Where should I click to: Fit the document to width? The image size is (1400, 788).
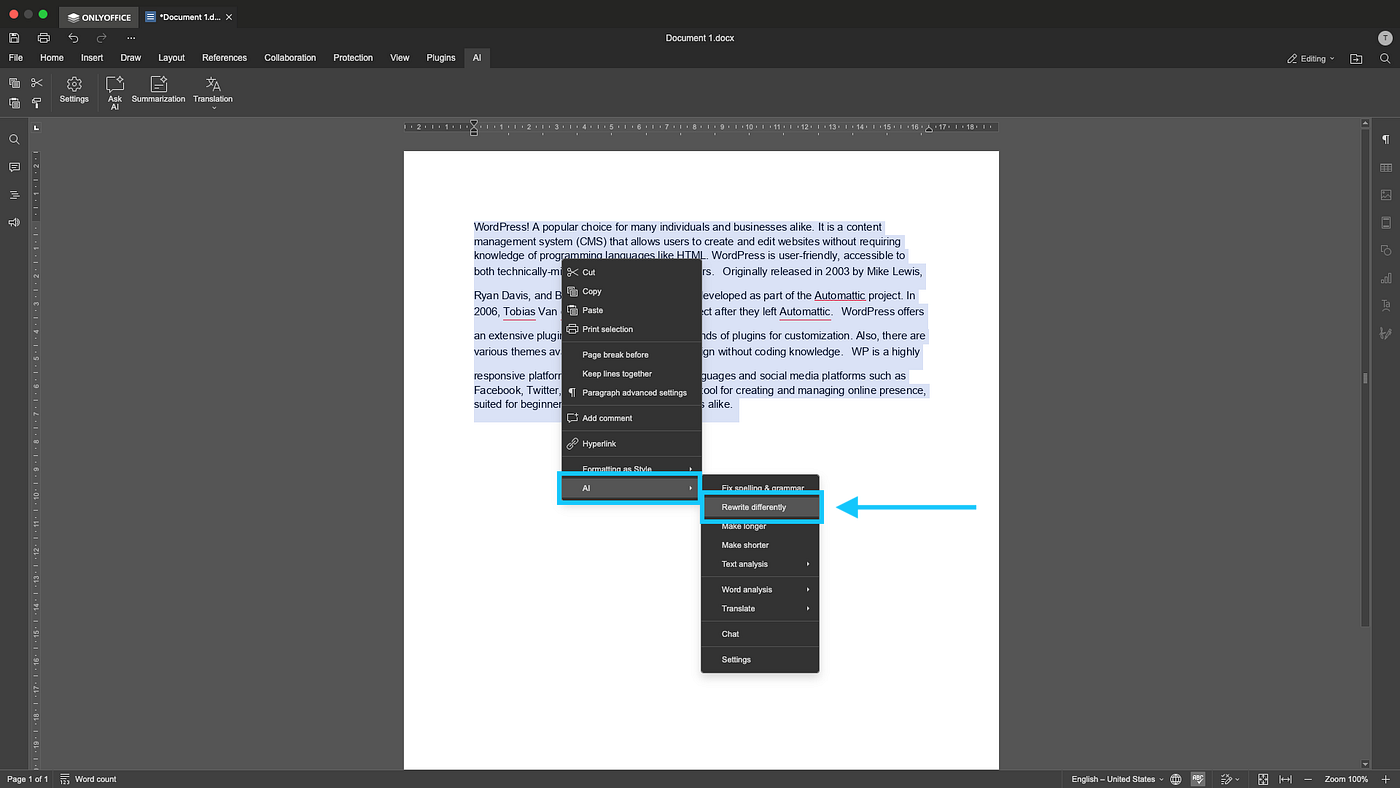pyautogui.click(x=1286, y=779)
